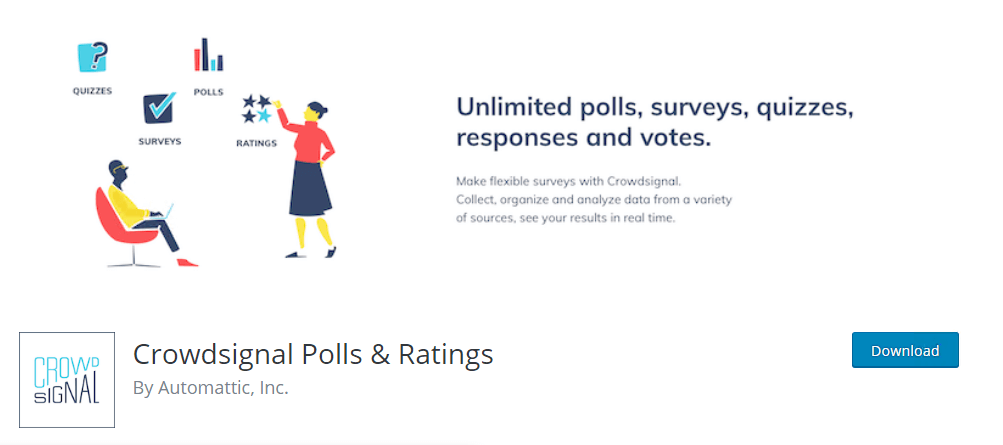Click the blue Download button
This screenshot has height=445, width=1003.
pyautogui.click(x=905, y=350)
